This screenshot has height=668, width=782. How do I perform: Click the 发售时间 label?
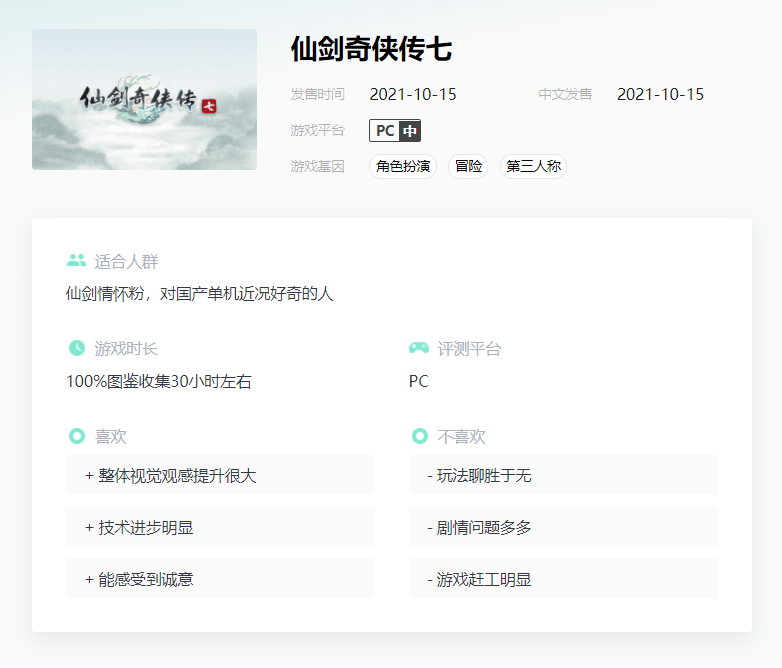point(318,94)
